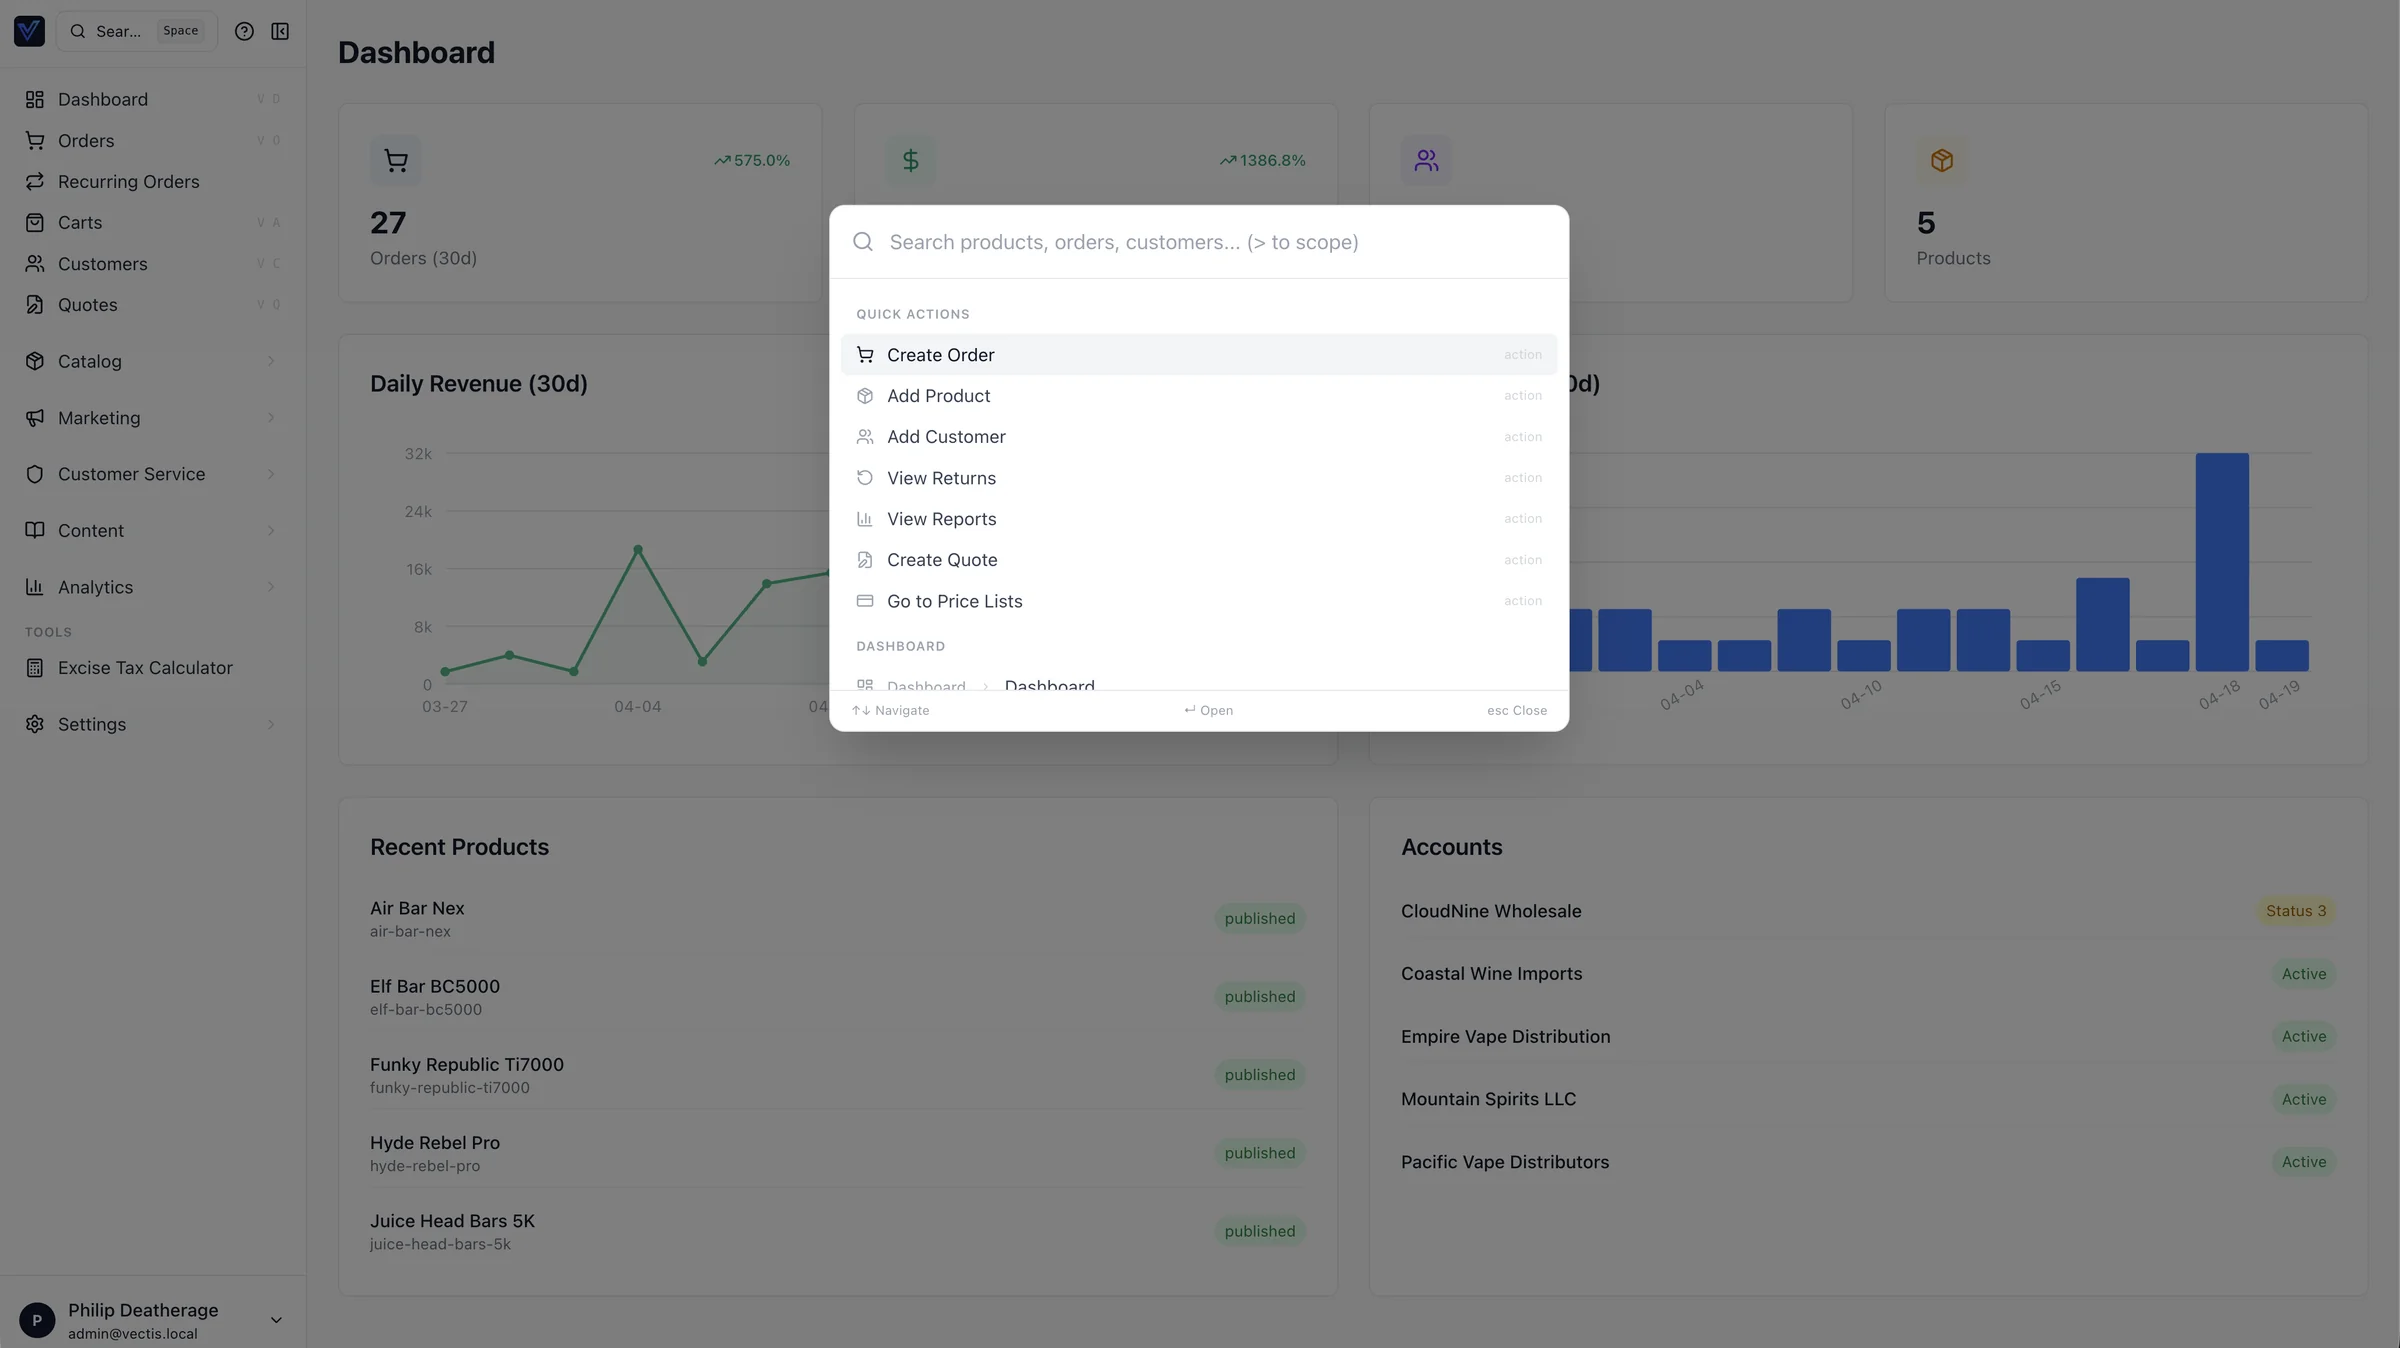Click the orange Products box icon
Viewport: 2400px width, 1348px height.
(1941, 160)
